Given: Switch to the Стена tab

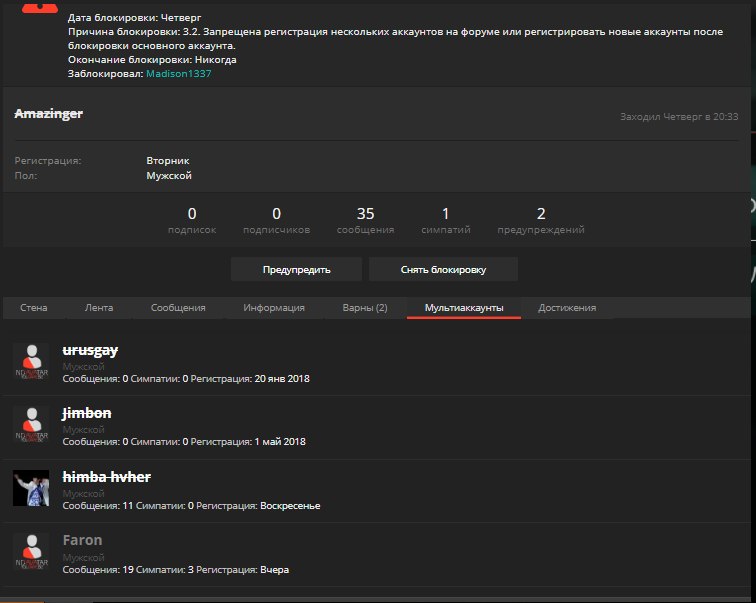Looking at the screenshot, I should pos(33,308).
